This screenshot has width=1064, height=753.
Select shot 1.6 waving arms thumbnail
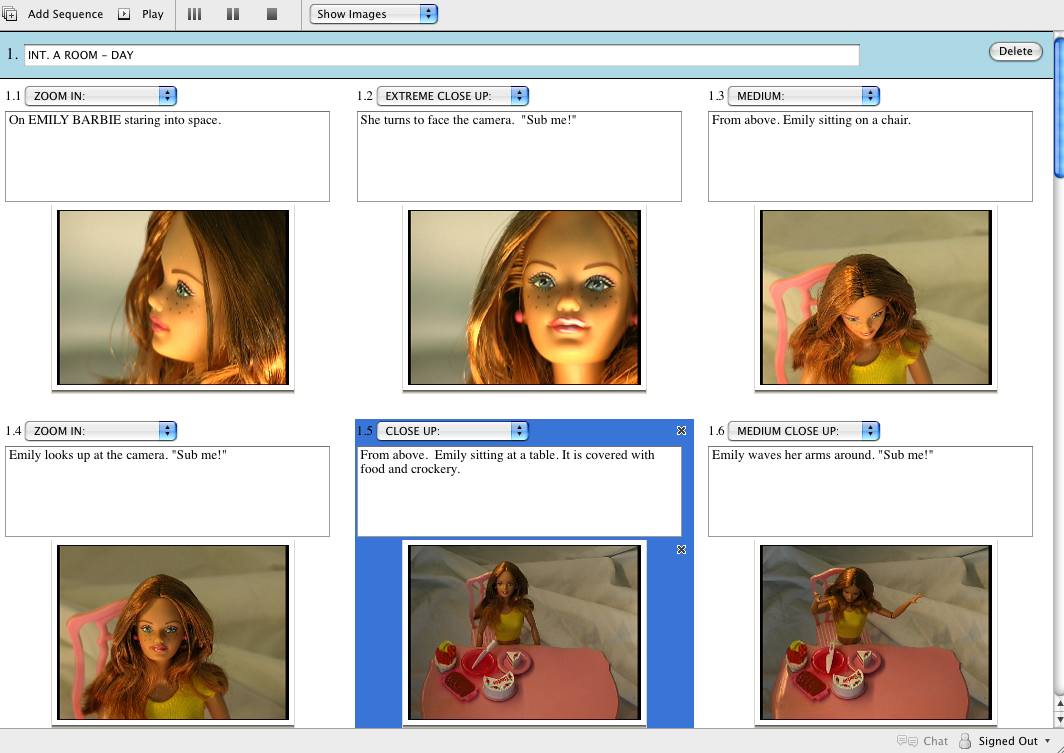(x=876, y=632)
